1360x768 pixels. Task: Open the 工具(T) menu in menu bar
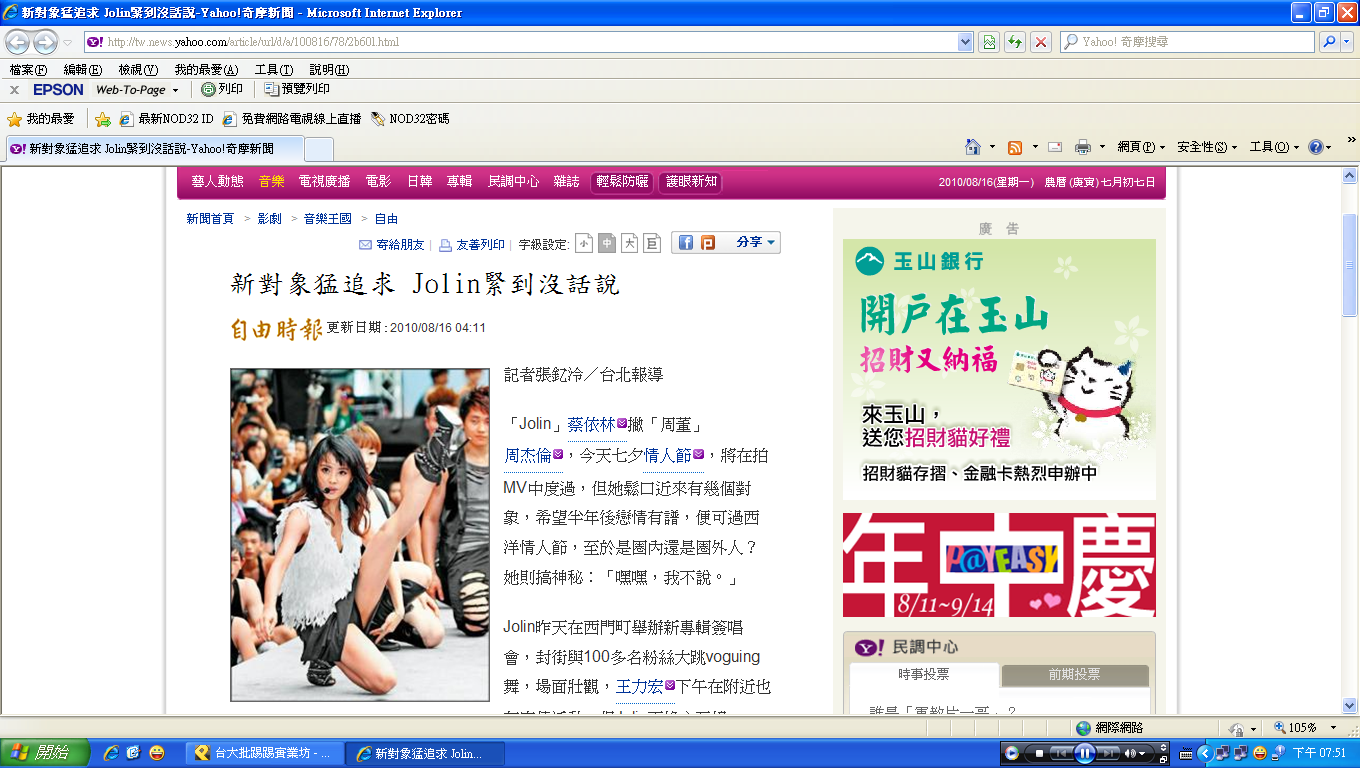(x=274, y=70)
